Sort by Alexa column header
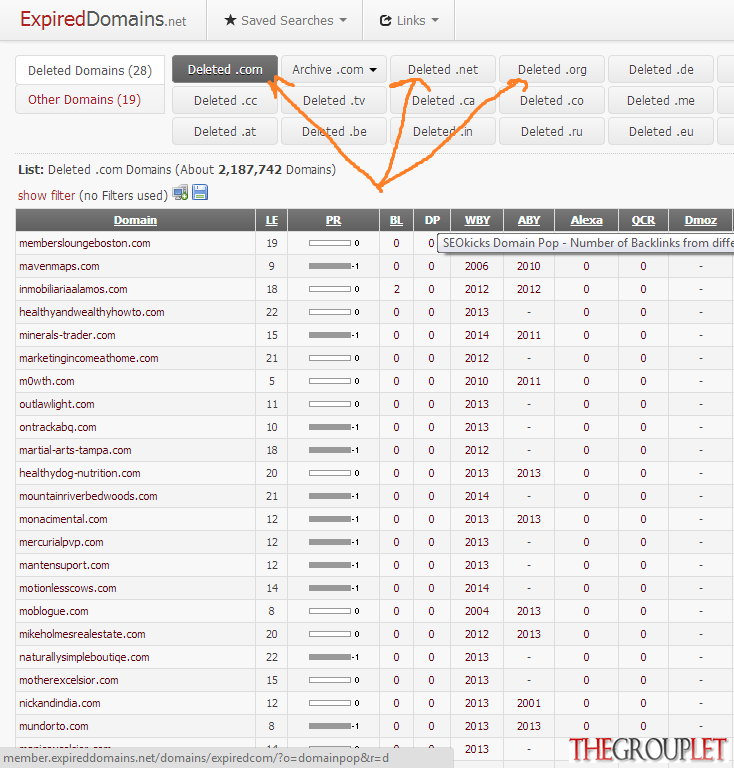 point(586,220)
